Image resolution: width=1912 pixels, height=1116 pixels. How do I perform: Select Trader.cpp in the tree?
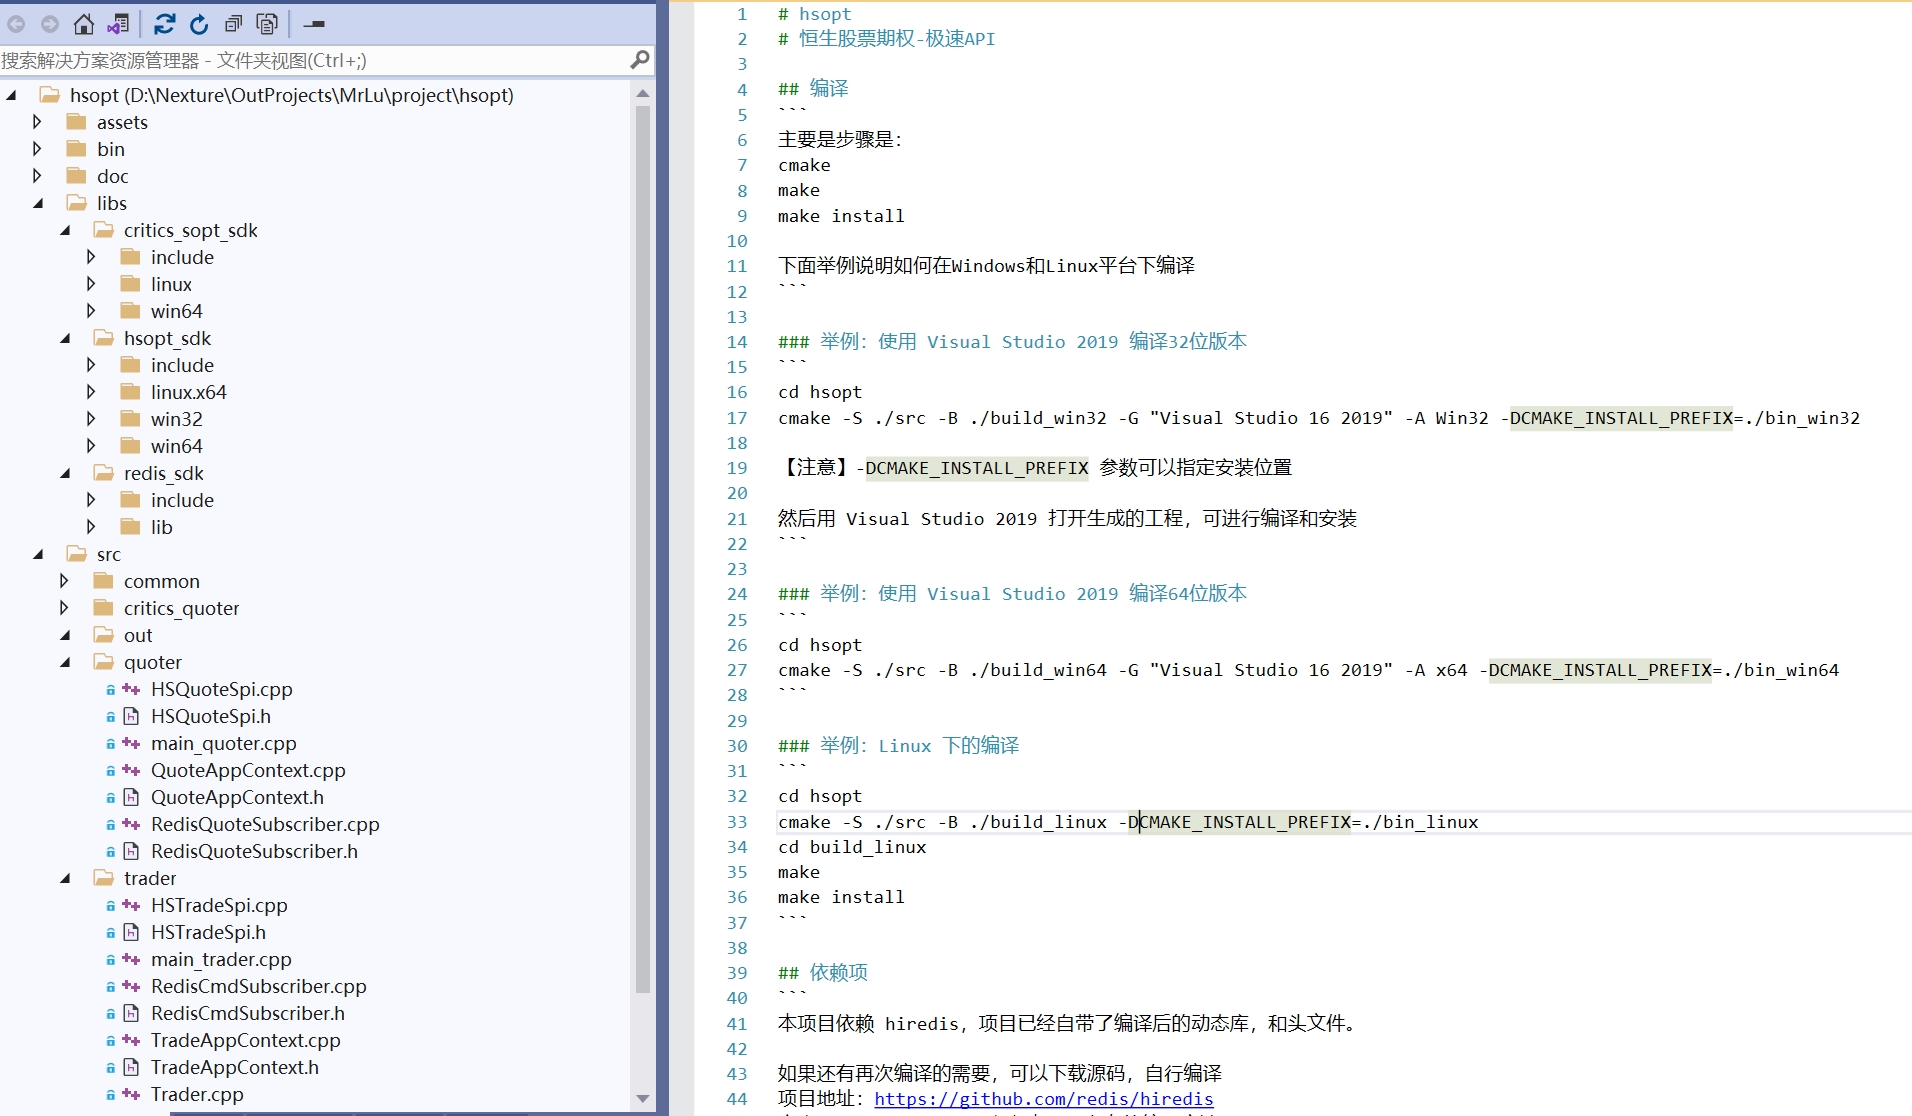click(x=197, y=1094)
